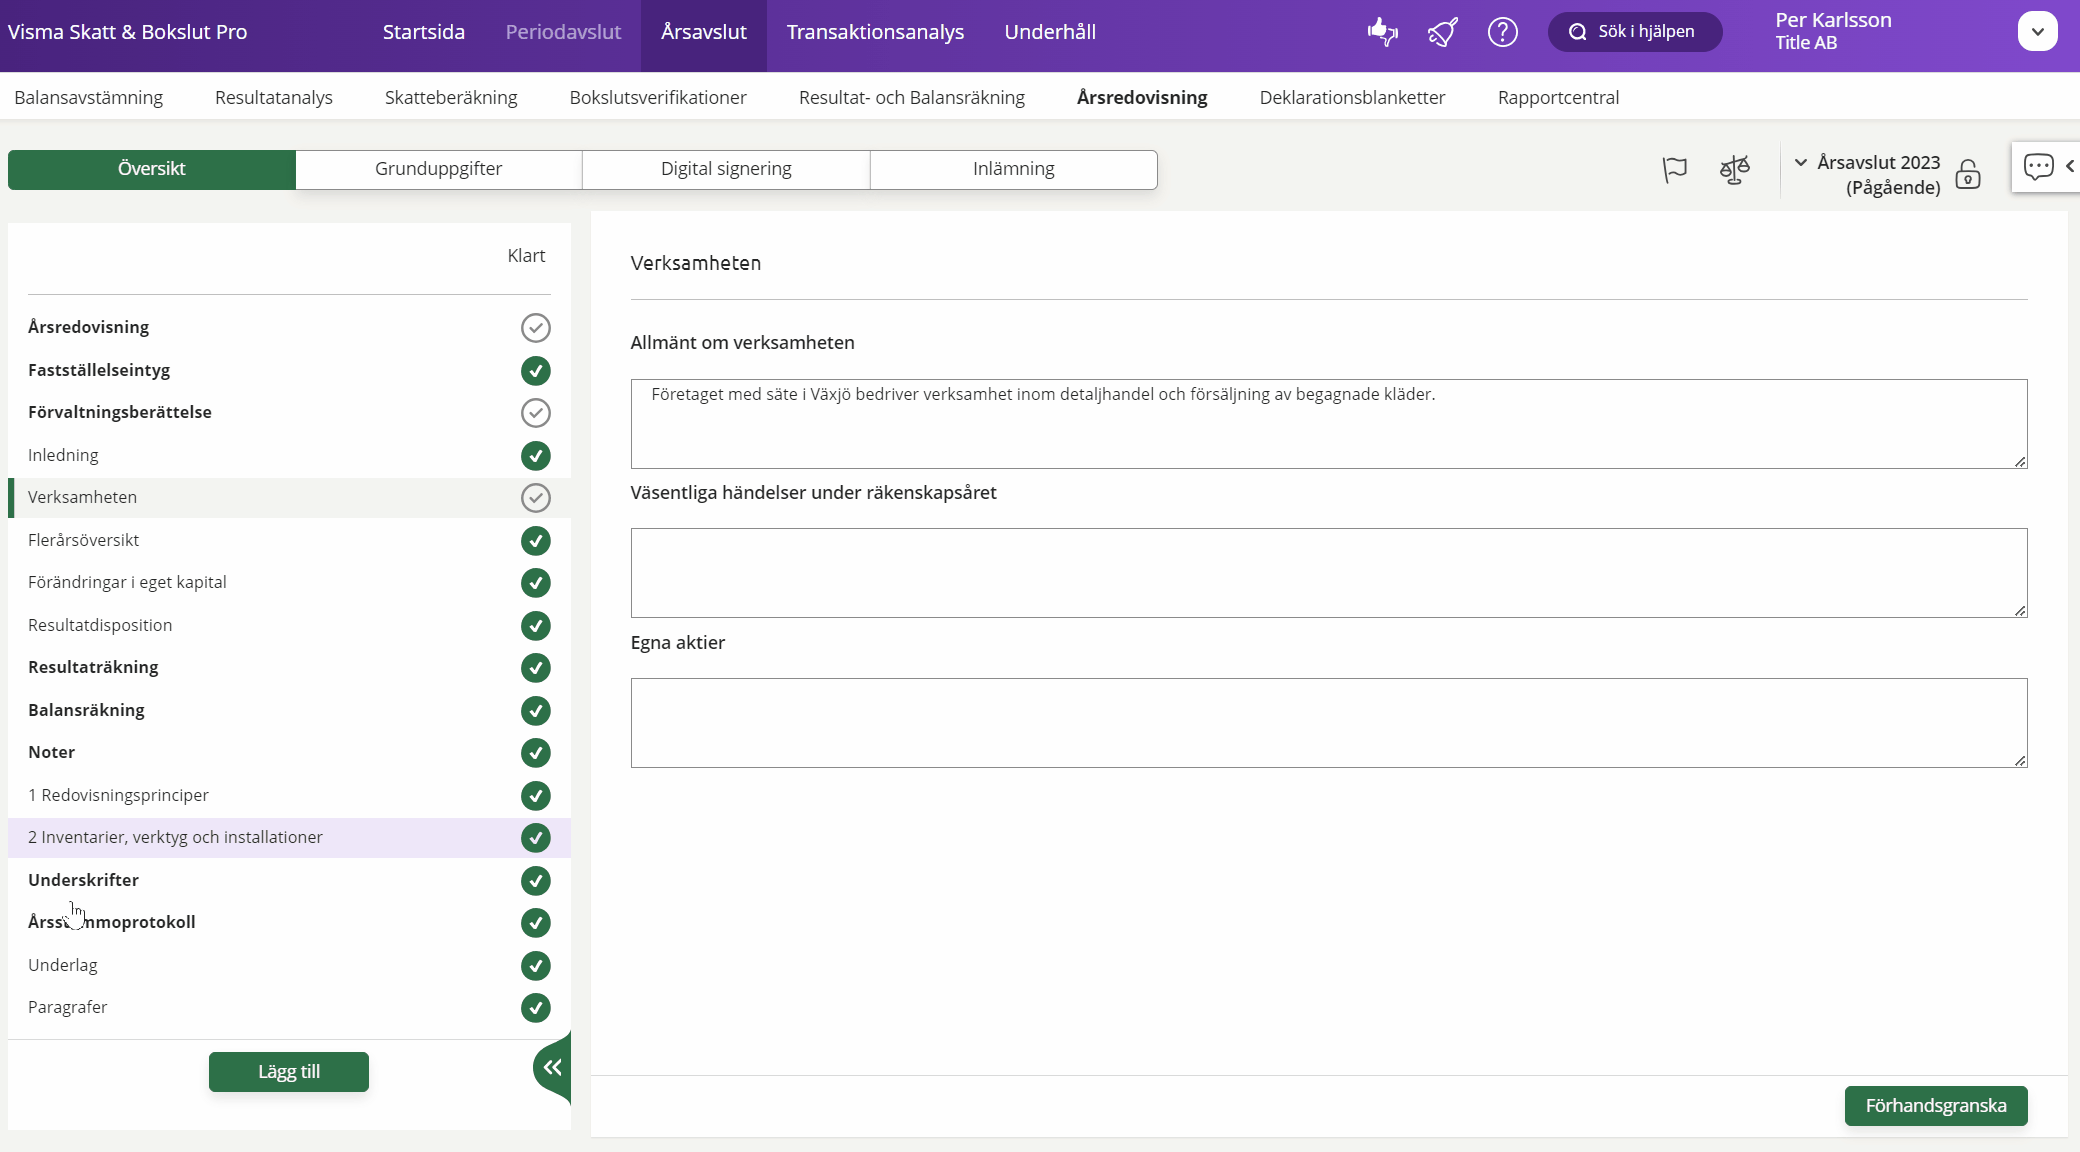Toggle the Klart checkmark for Verksamheten

536,498
